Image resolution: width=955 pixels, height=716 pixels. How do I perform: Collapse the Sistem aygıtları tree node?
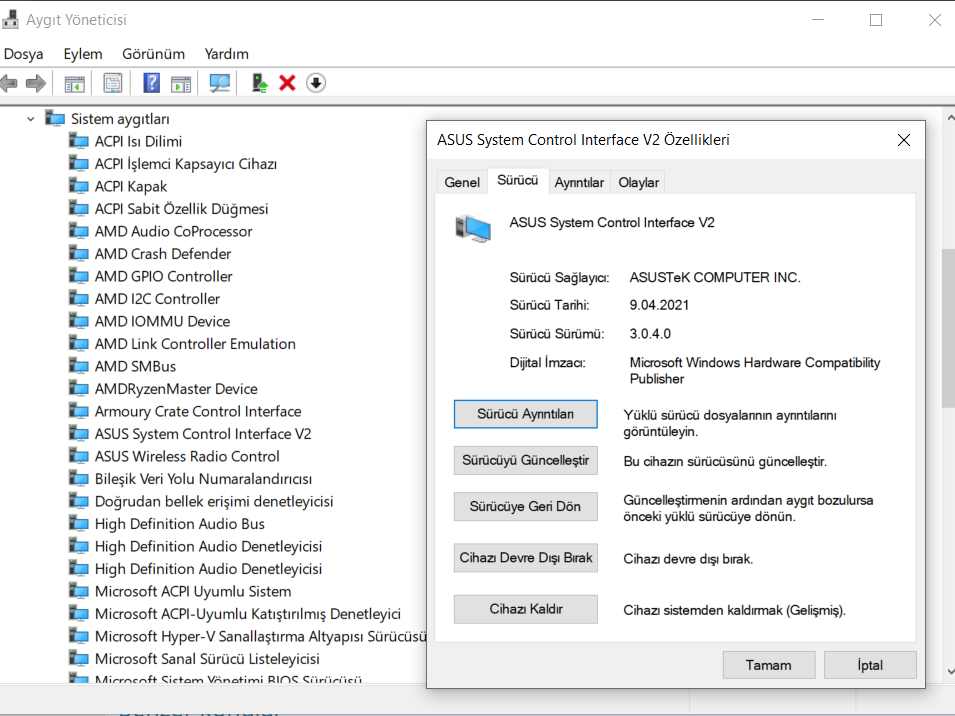point(31,119)
